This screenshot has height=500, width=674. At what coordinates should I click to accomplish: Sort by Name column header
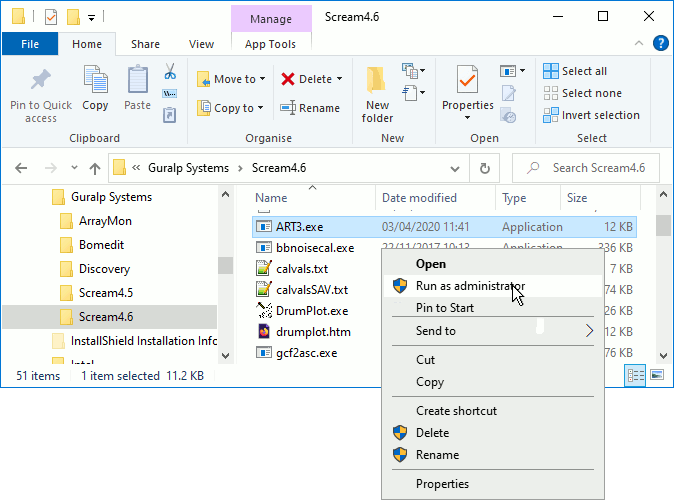(x=271, y=198)
